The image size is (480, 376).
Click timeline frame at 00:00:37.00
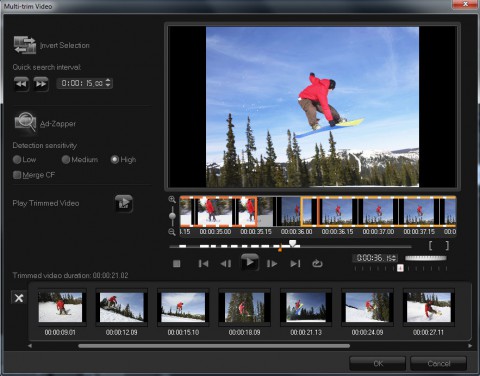pyautogui.click(x=378, y=212)
